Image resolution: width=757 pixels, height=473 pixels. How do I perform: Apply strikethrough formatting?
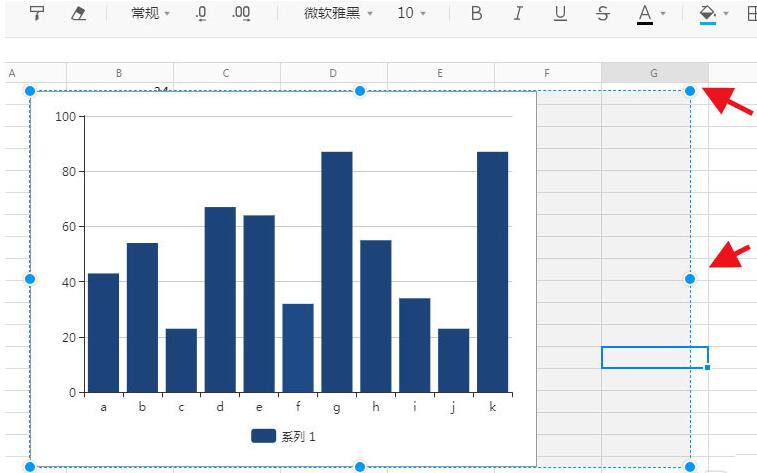pos(603,13)
